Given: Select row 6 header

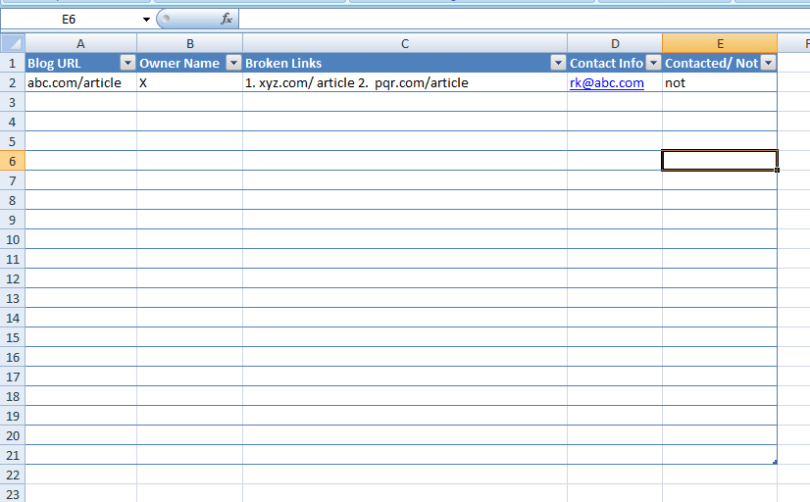Looking at the screenshot, I should point(12,161).
